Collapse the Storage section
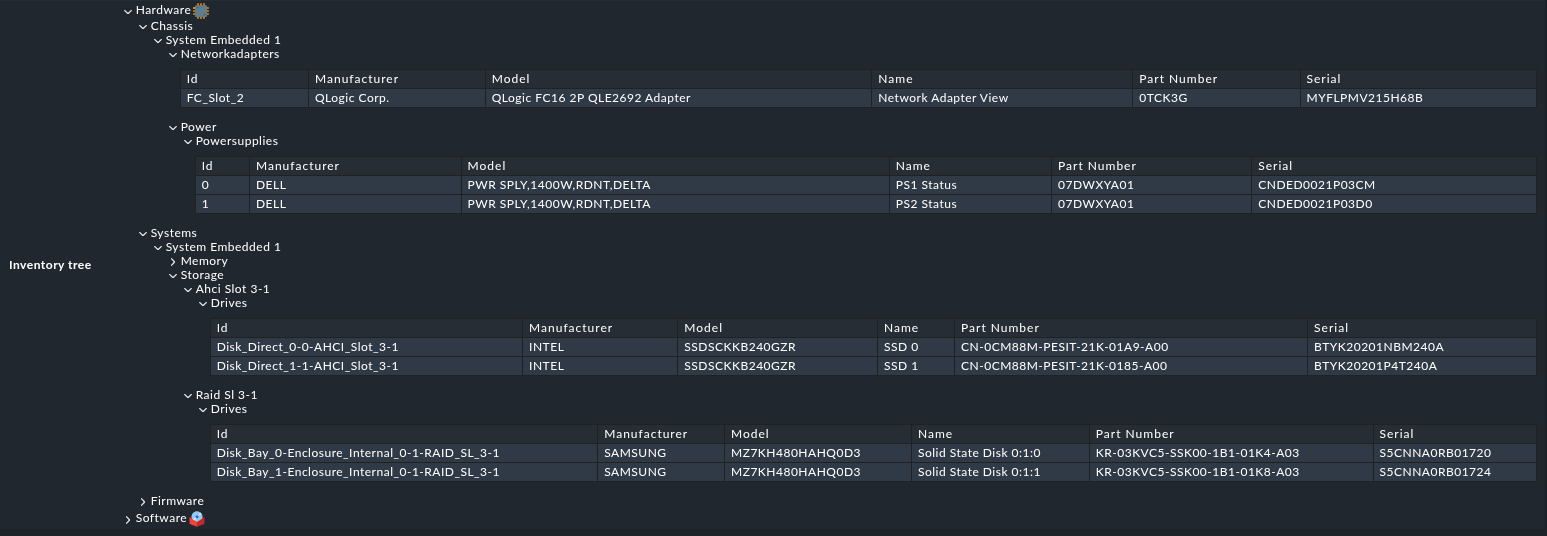 coord(173,276)
